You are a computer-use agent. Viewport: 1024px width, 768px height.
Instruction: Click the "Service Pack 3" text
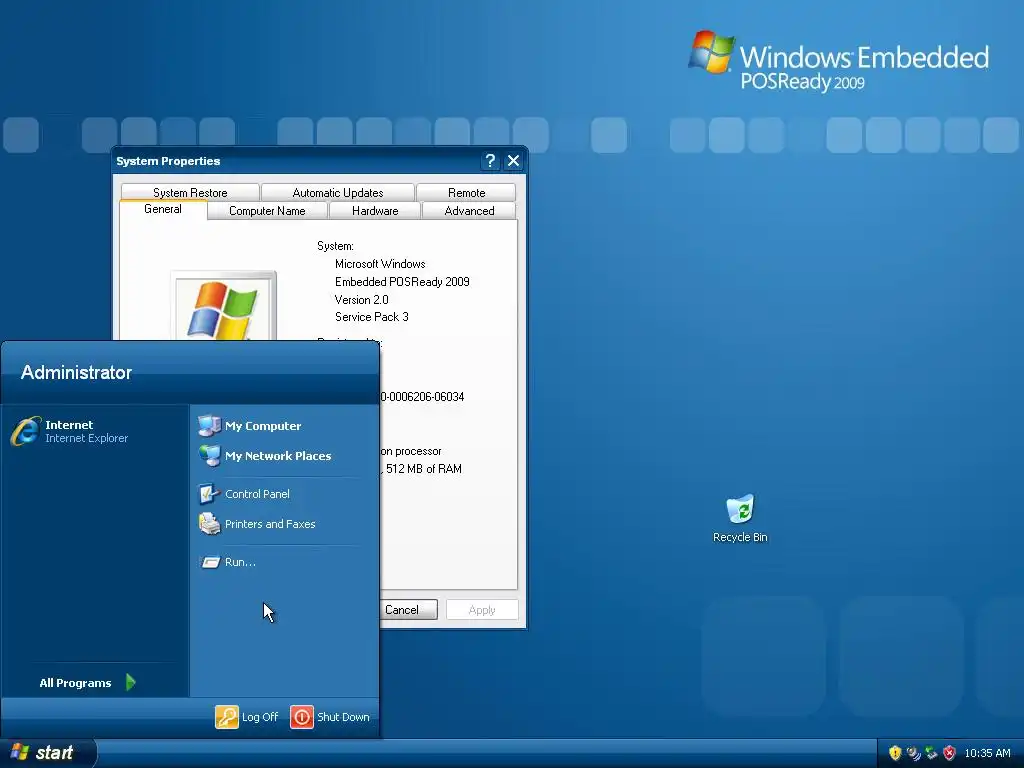(x=372, y=317)
